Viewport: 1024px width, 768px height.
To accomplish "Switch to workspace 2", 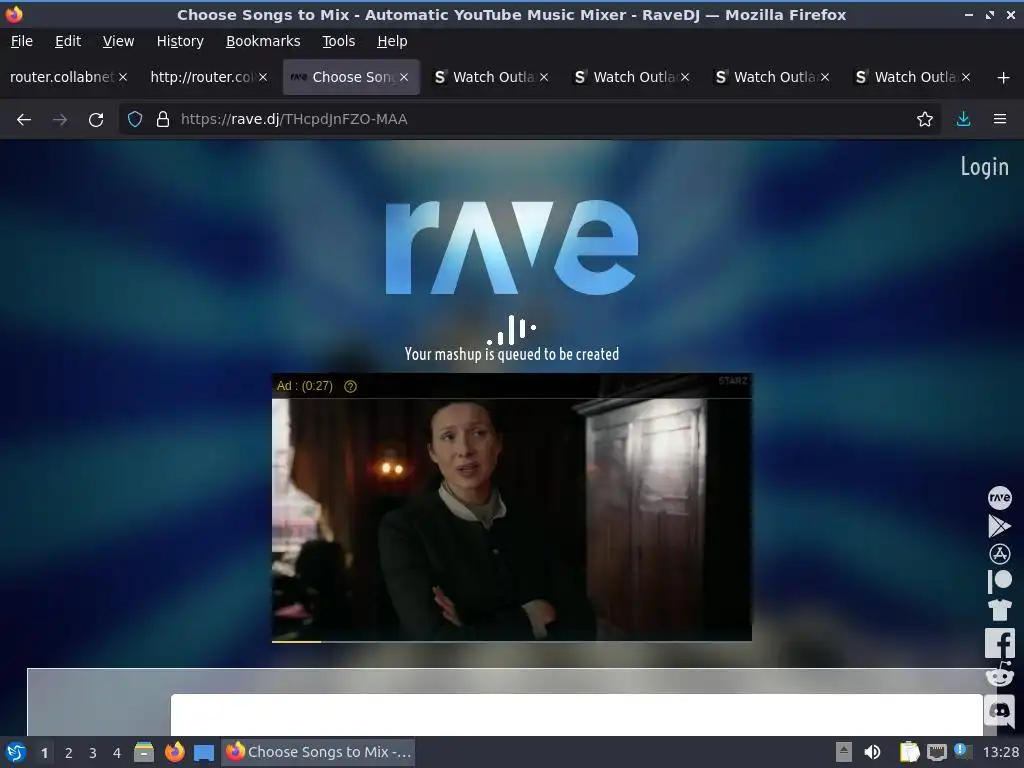I will [x=69, y=753].
